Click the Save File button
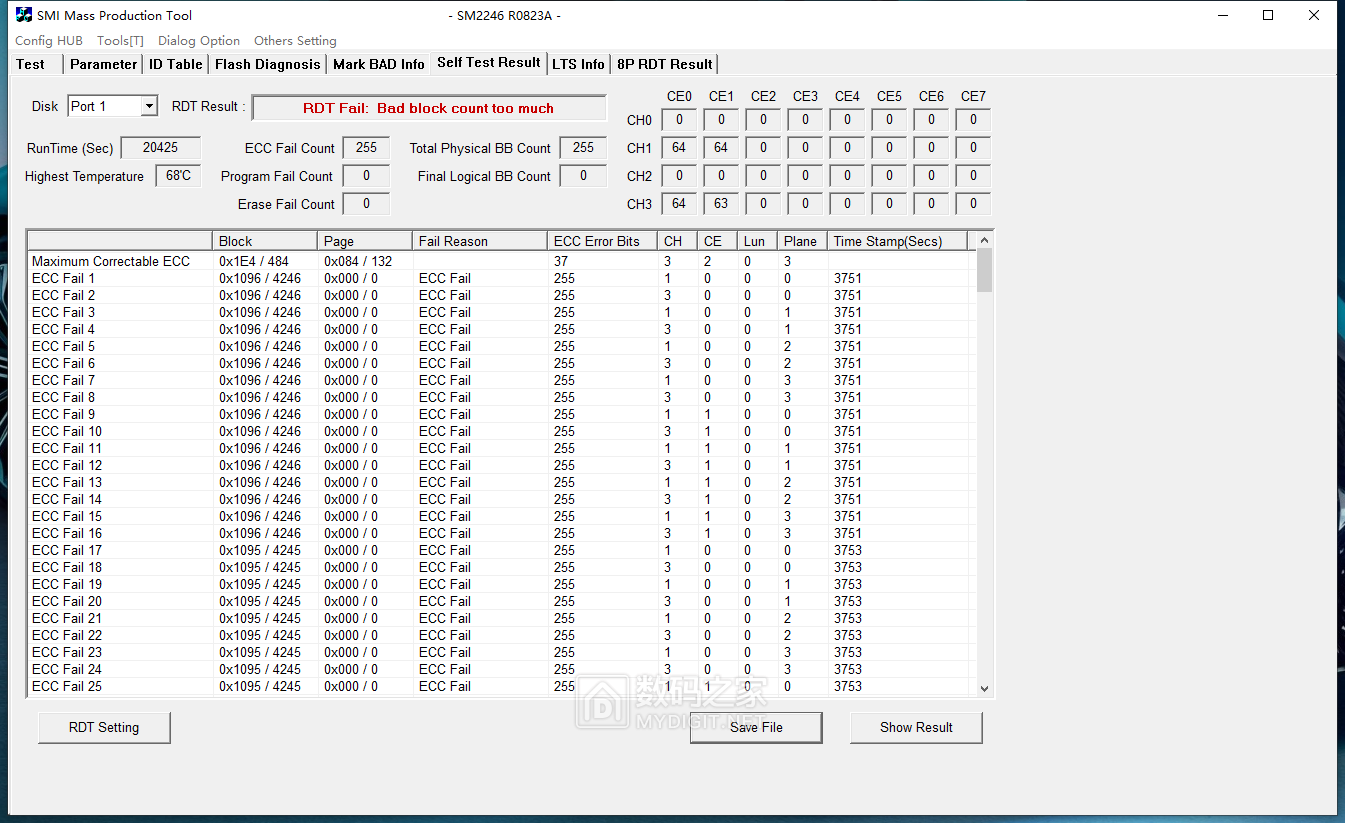The image size is (1345, 823). click(x=756, y=727)
